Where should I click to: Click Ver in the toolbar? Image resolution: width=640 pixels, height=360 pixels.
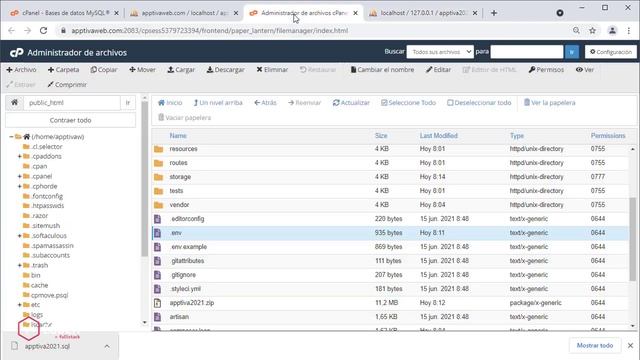click(x=584, y=70)
